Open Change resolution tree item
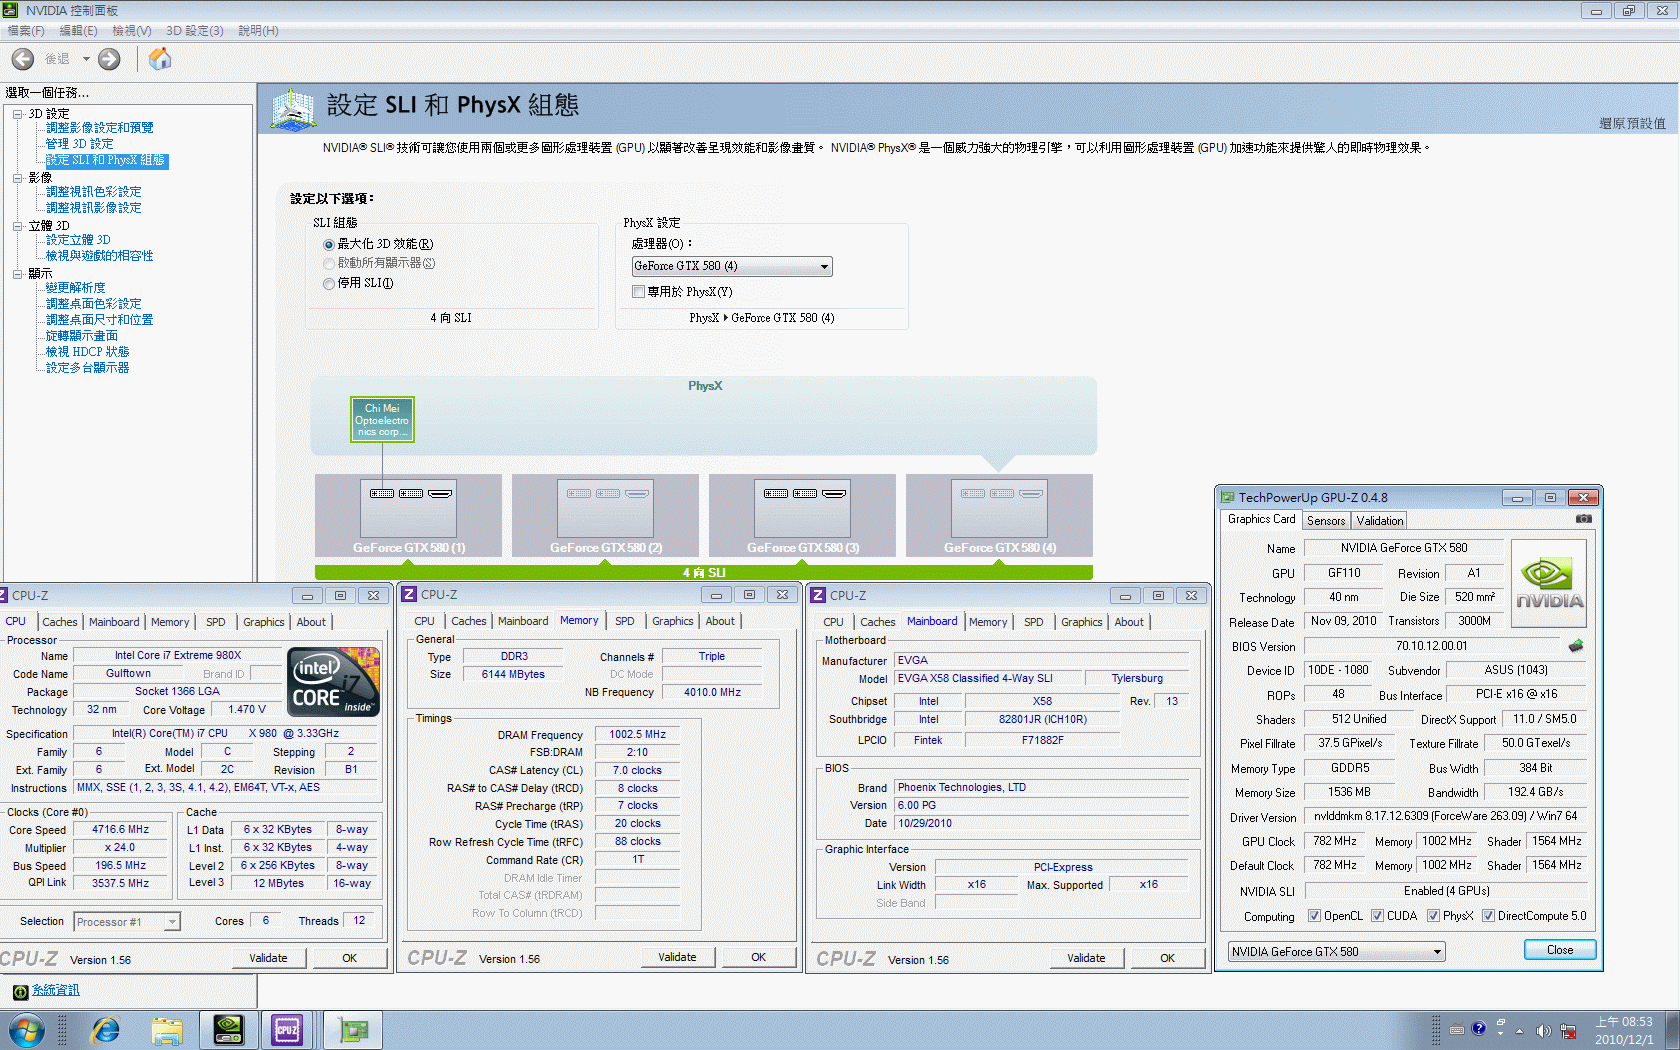This screenshot has height=1050, width=1680. 75,288
